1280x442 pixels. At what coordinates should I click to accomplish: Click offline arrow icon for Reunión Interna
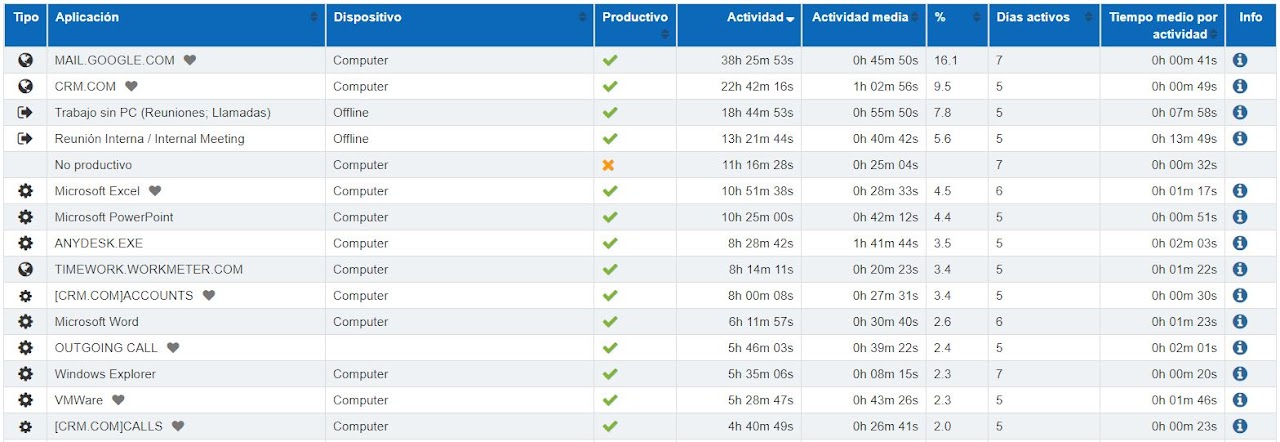(26, 139)
